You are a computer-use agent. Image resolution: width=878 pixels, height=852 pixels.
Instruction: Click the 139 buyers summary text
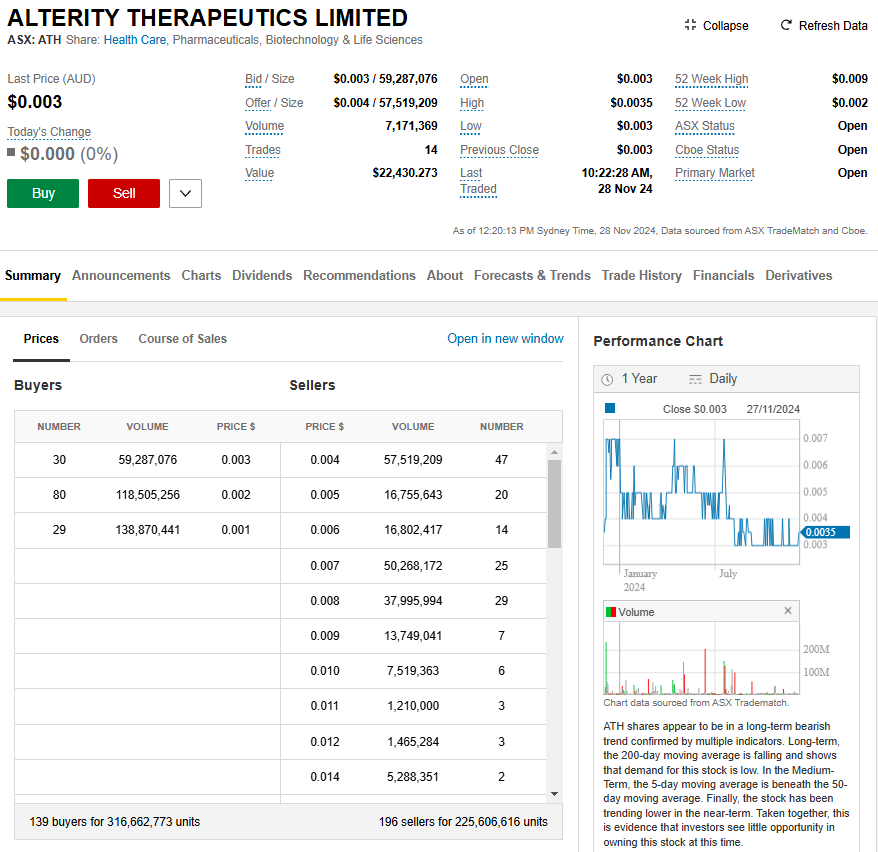pyautogui.click(x=115, y=822)
